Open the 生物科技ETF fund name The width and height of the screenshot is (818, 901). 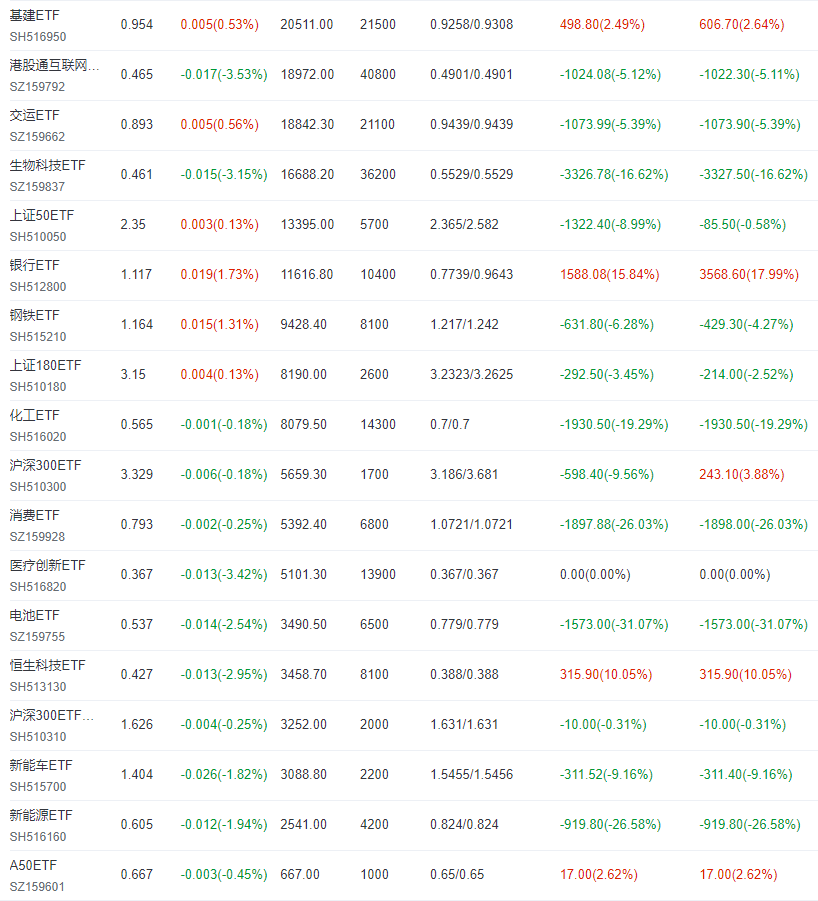click(48, 165)
